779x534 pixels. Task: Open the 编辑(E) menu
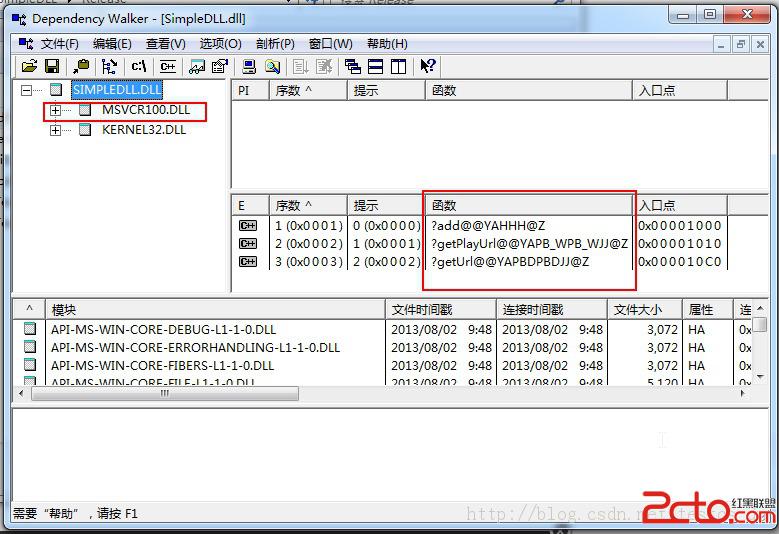(x=112, y=44)
